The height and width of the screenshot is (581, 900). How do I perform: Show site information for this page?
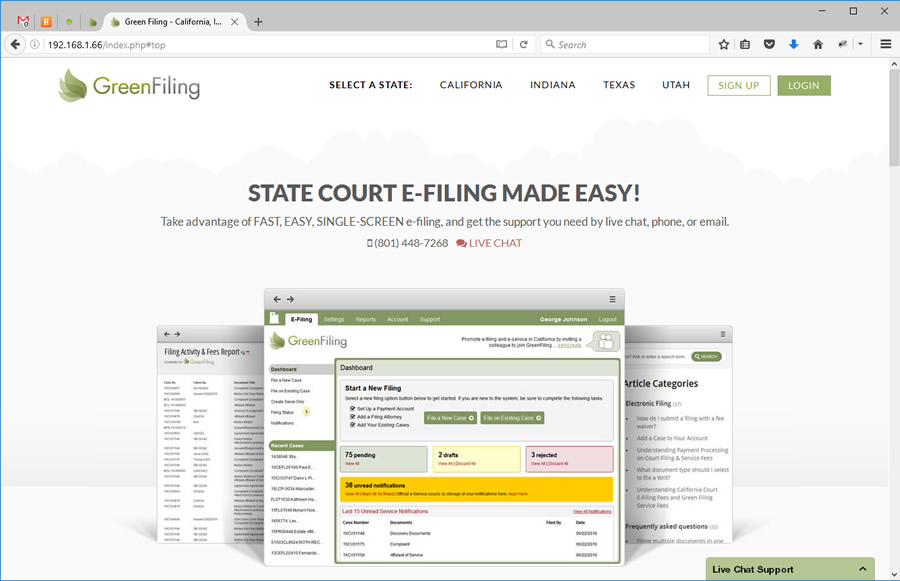click(x=35, y=44)
